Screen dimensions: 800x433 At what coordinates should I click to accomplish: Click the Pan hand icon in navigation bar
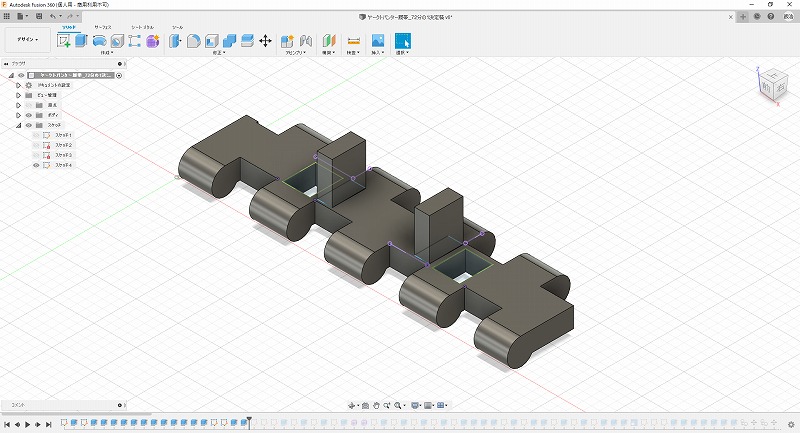[x=375, y=405]
